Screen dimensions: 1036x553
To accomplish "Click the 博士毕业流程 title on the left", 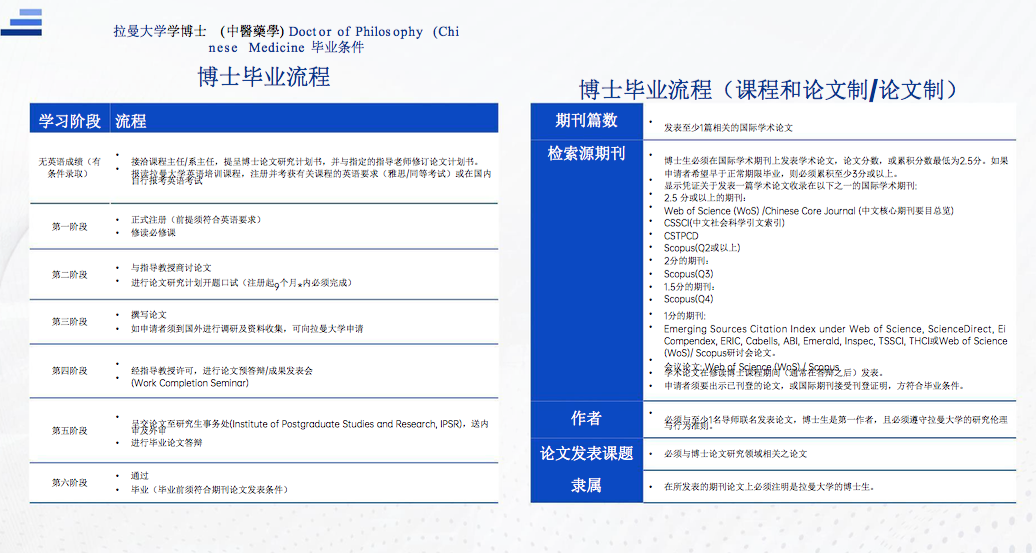I will click(x=263, y=77).
